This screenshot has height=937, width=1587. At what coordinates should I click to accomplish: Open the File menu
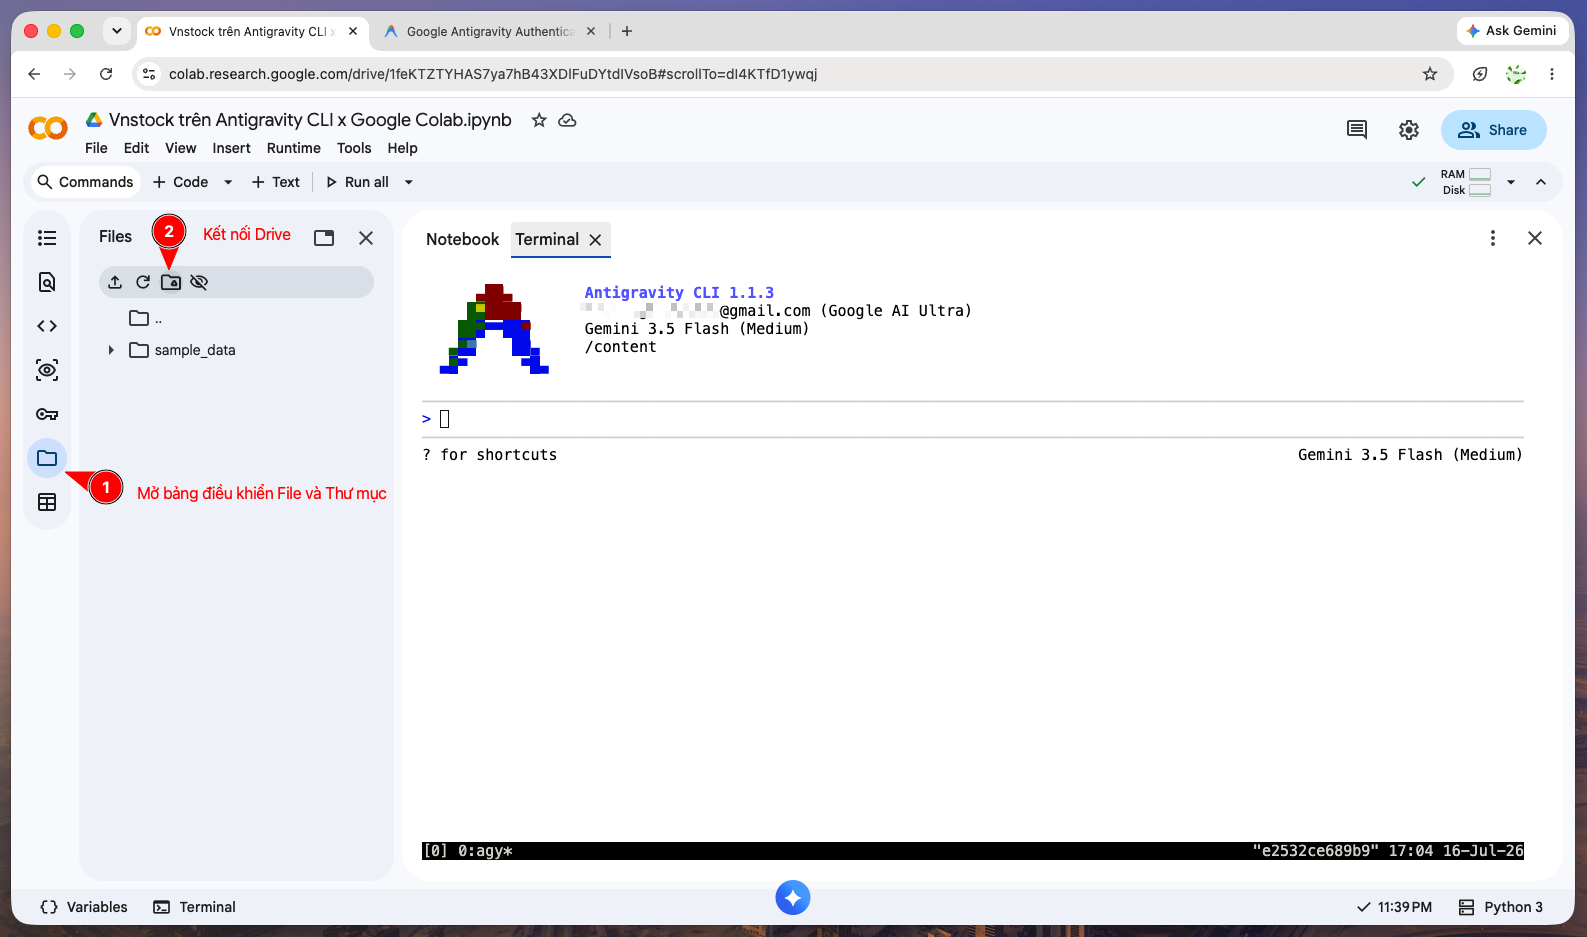pyautogui.click(x=96, y=148)
